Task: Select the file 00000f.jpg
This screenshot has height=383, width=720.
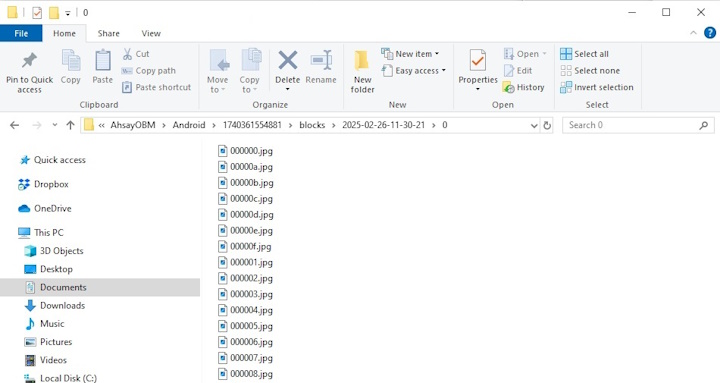Action: pos(245,246)
